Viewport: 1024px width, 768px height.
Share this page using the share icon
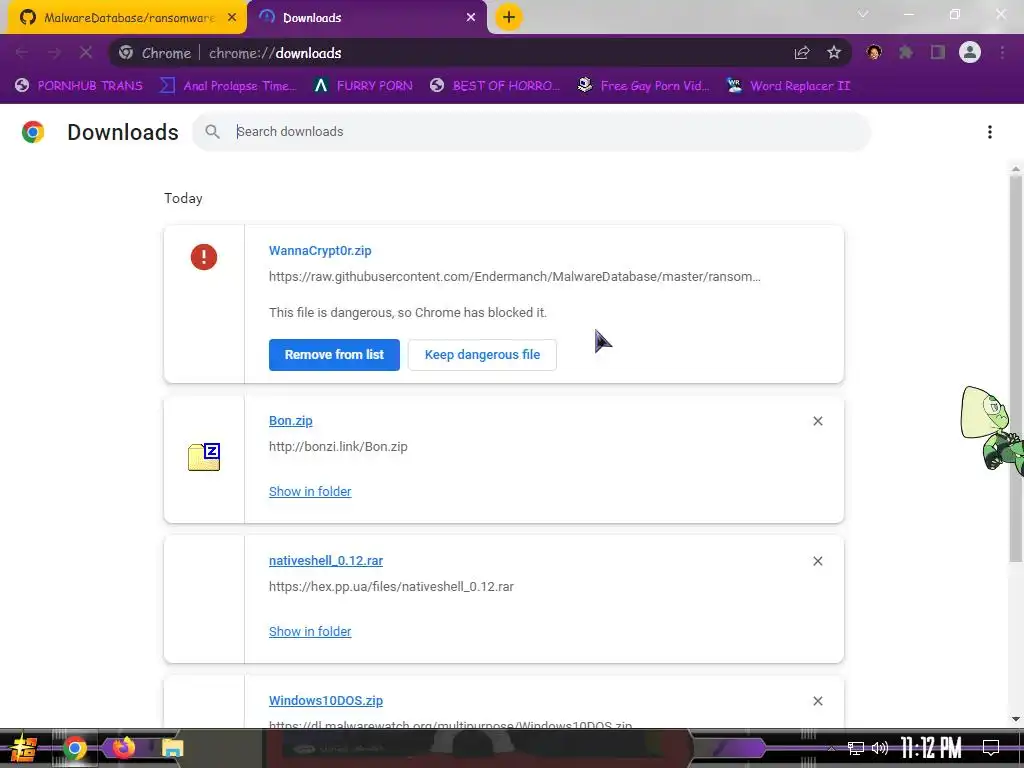(802, 53)
